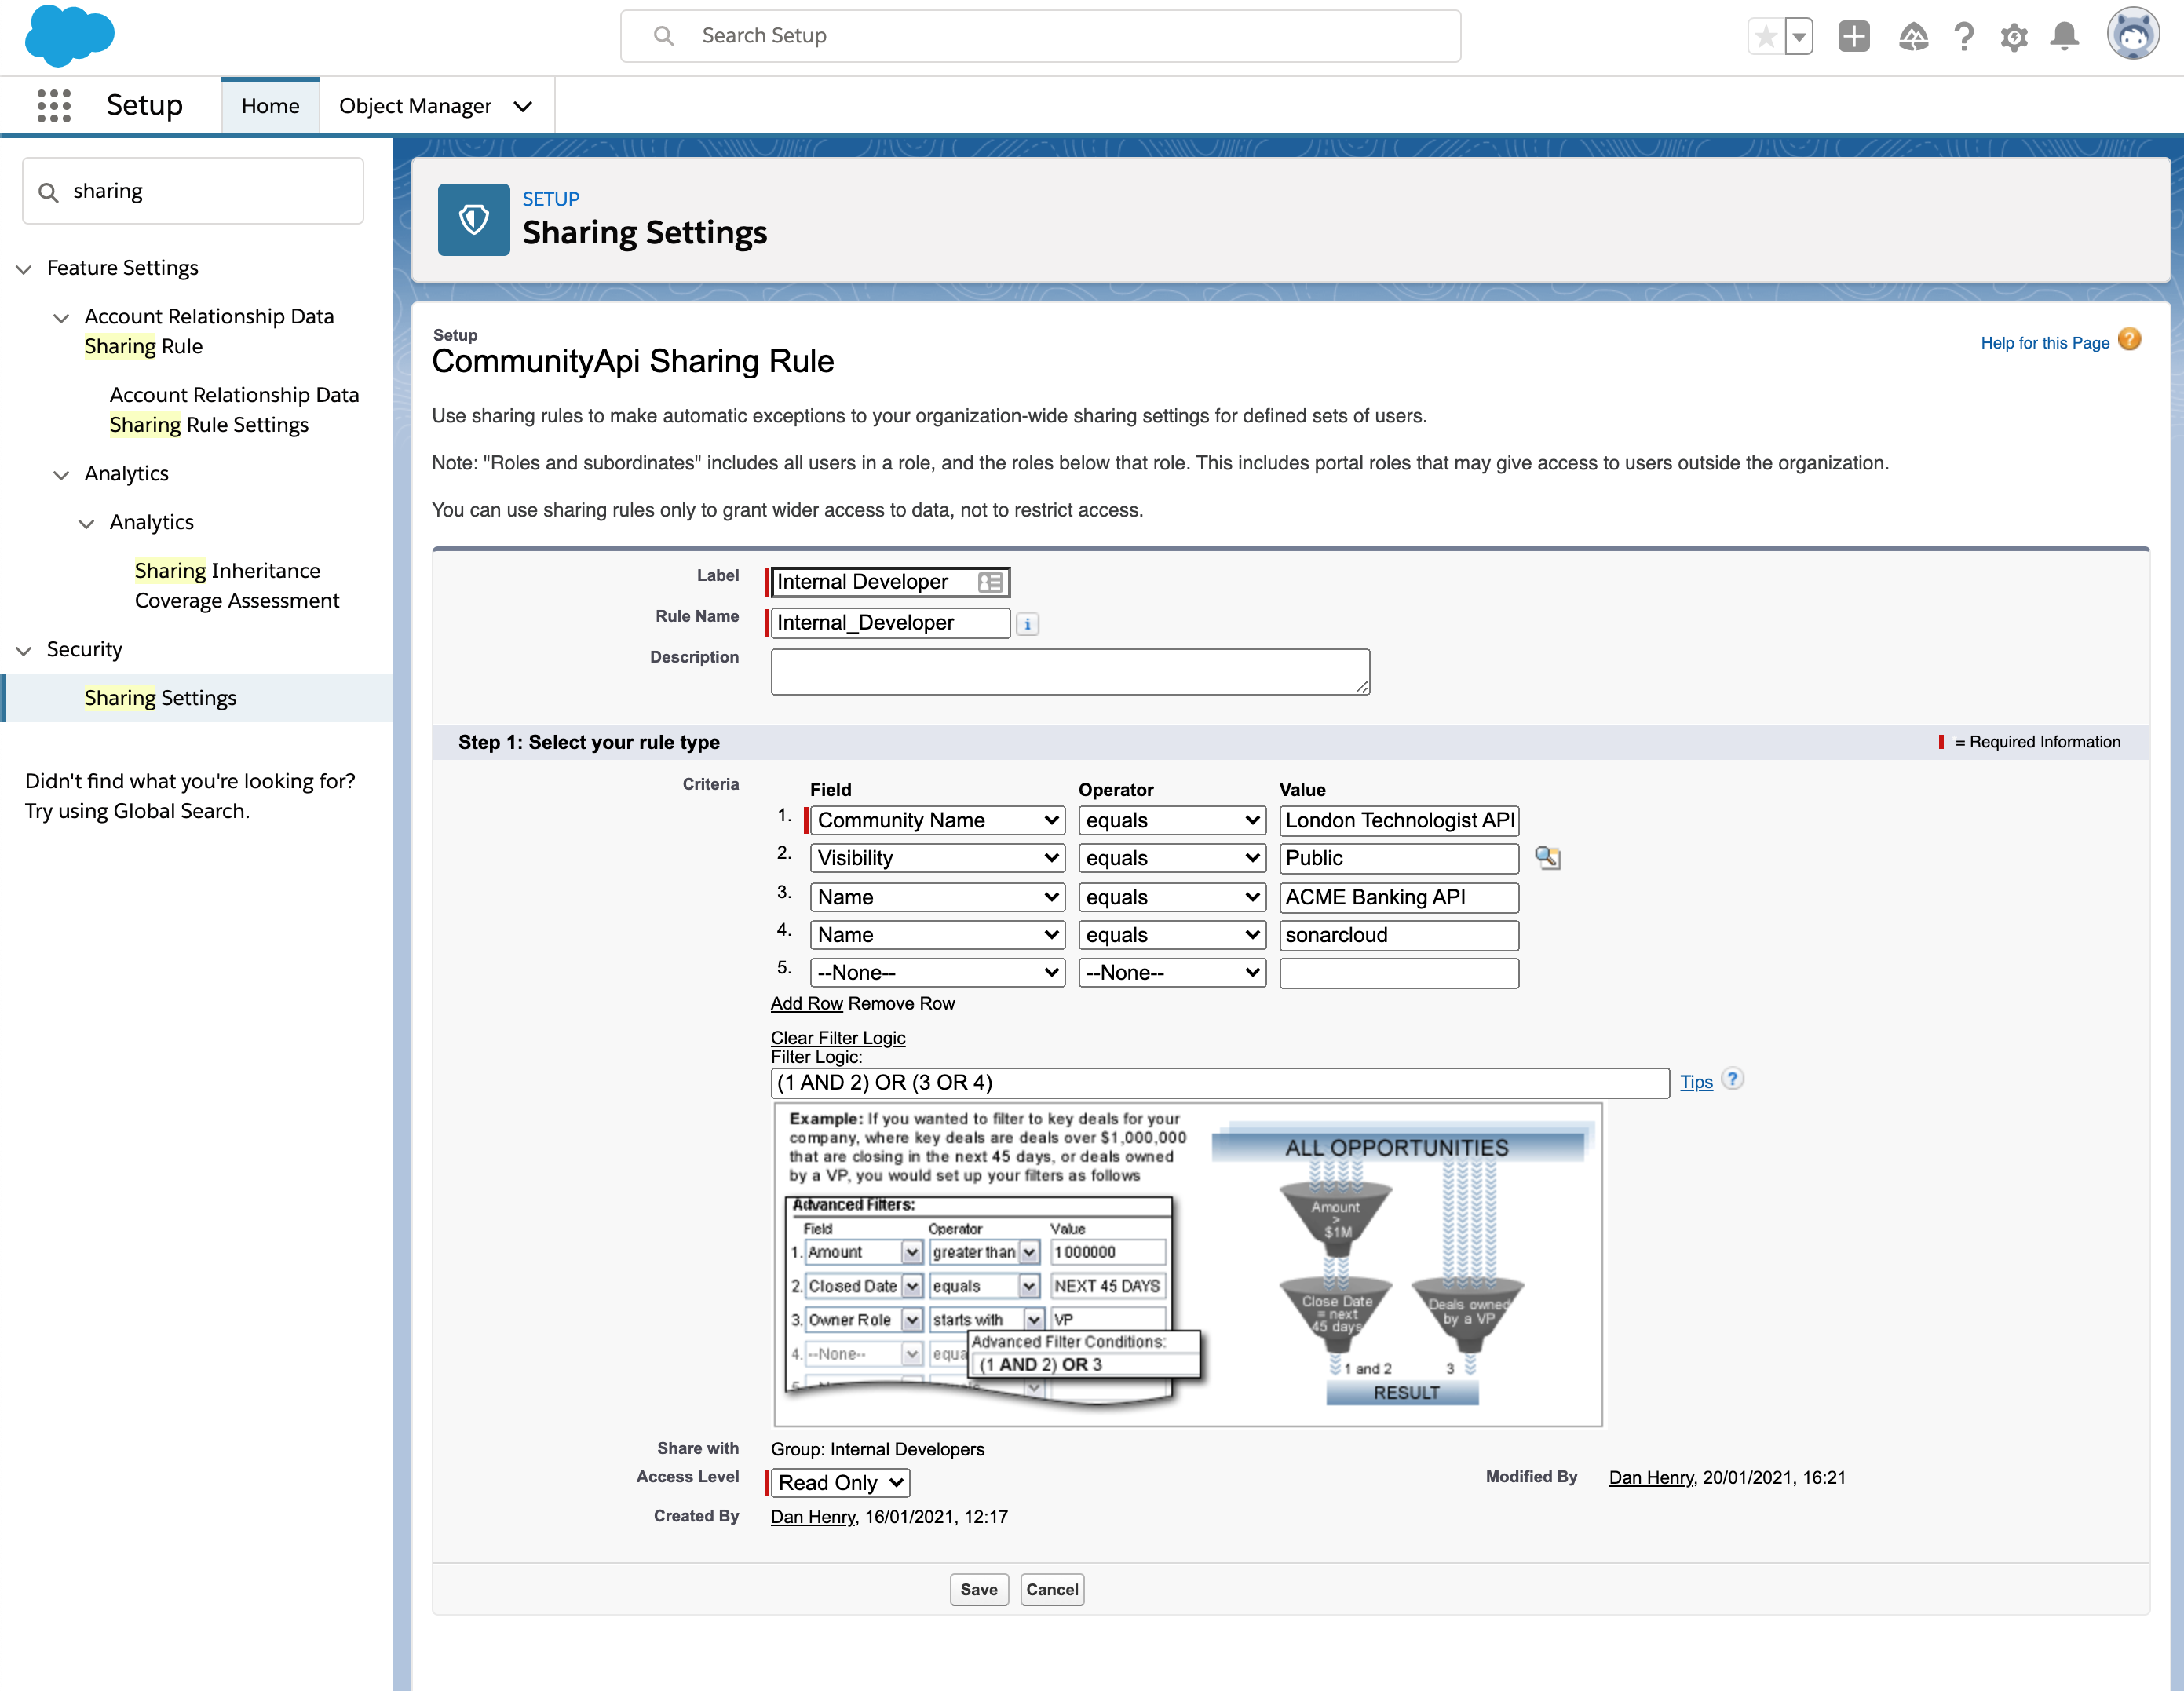Open the App Launcher grid icon
Image resolution: width=2184 pixels, height=1691 pixels.
[x=54, y=105]
